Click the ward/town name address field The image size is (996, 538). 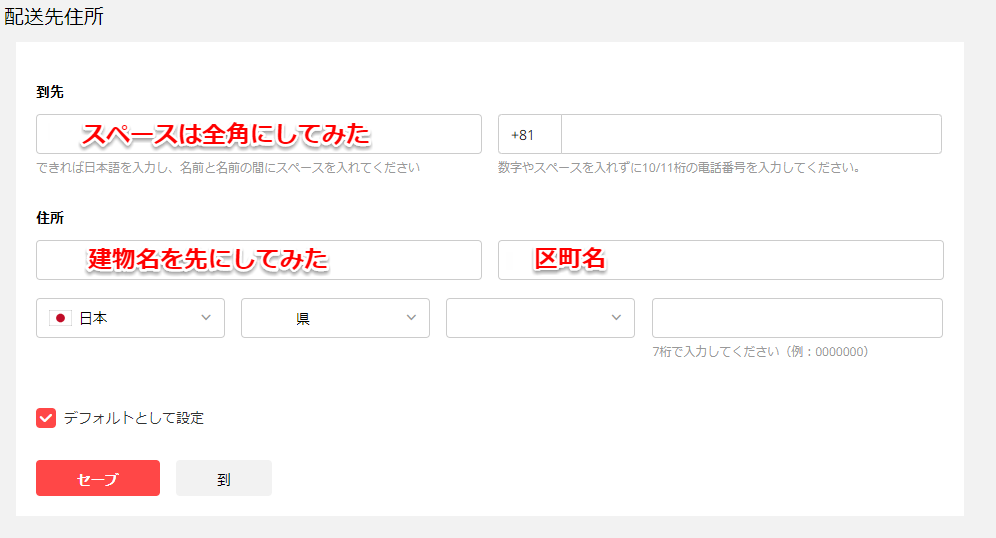pos(720,260)
